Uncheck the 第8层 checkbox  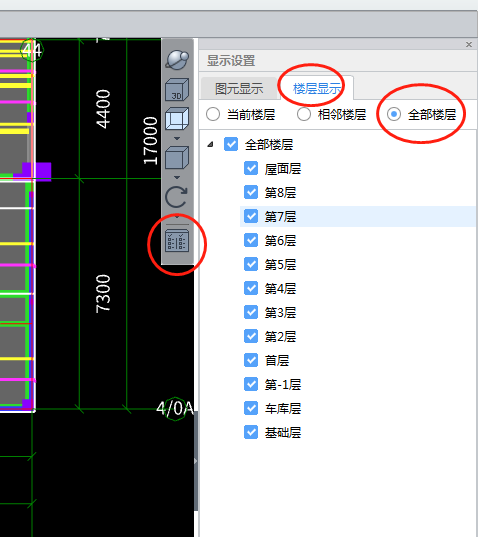coord(251,192)
